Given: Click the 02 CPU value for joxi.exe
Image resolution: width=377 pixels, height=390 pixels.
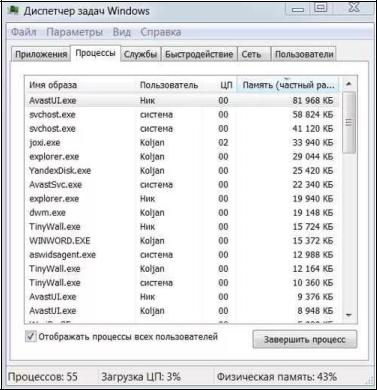Looking at the screenshot, I should 223,143.
